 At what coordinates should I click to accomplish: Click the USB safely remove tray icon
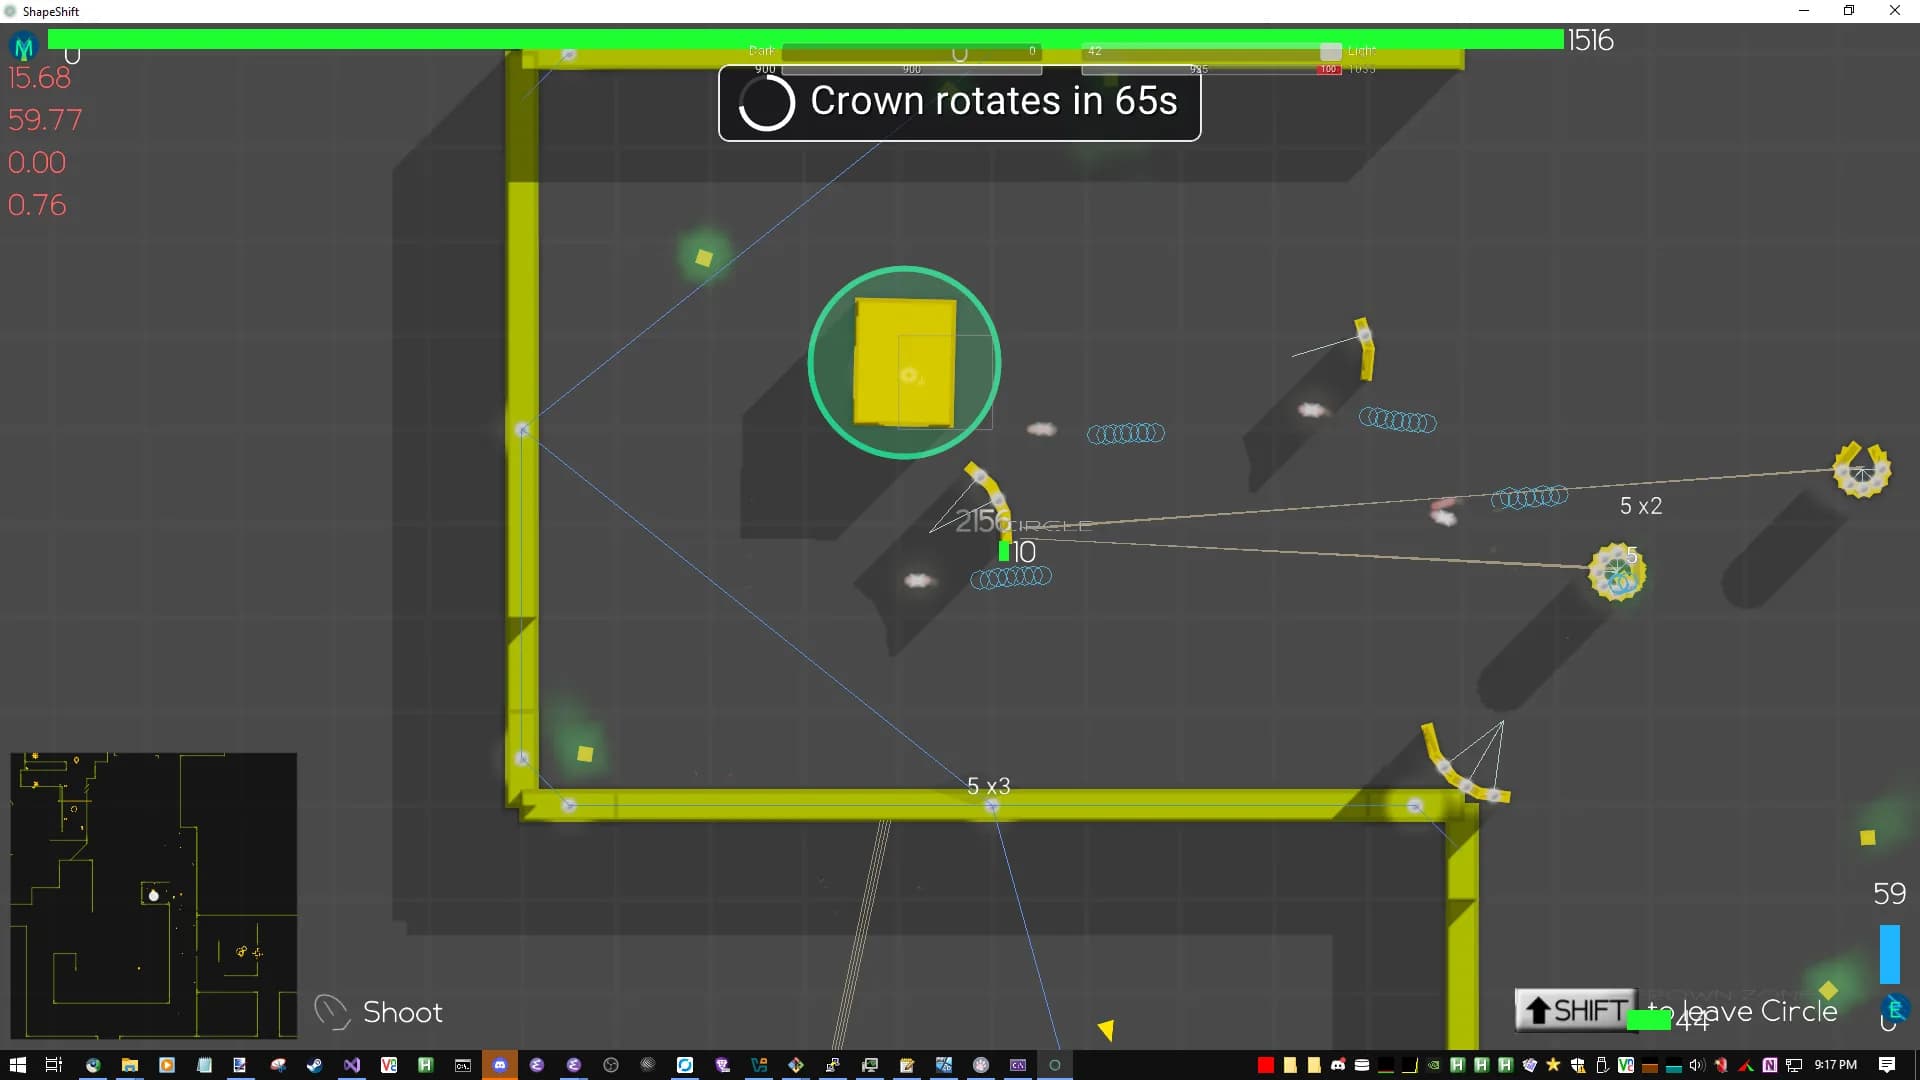1601,1065
